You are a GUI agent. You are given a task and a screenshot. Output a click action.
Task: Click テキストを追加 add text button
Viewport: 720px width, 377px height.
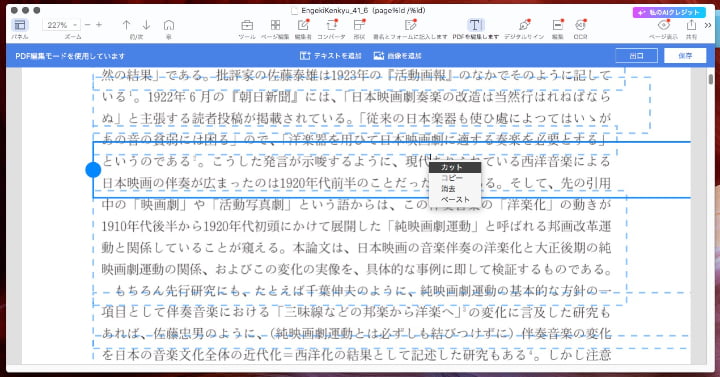click(331, 56)
